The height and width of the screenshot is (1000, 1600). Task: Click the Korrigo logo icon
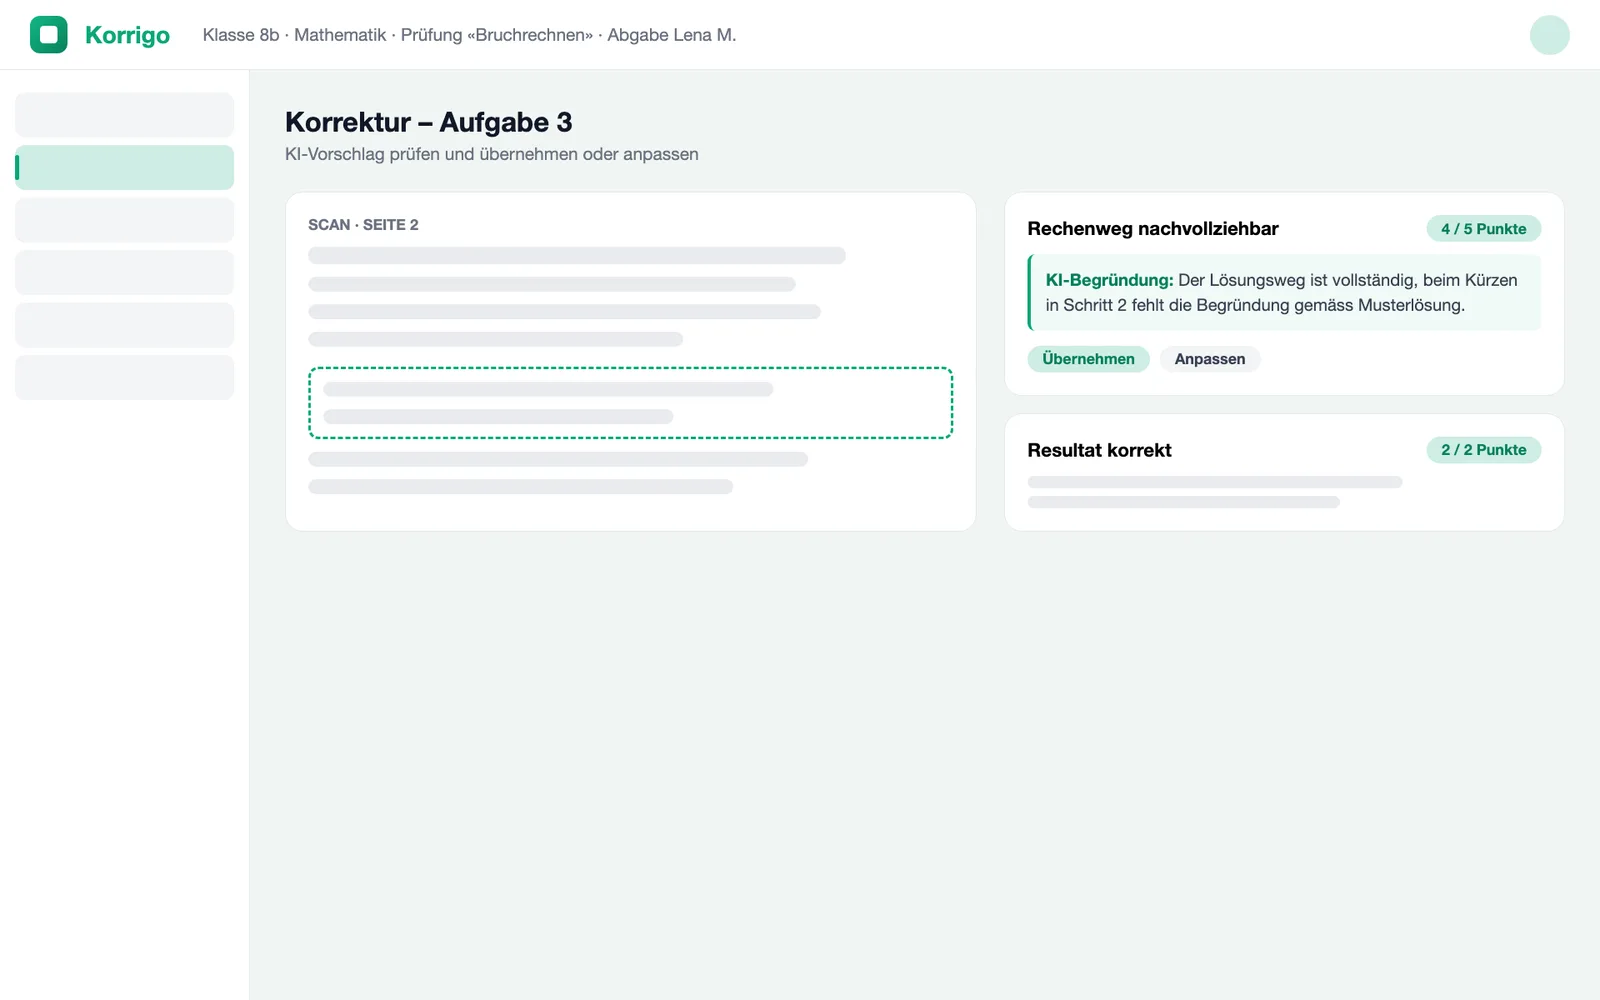click(x=49, y=35)
